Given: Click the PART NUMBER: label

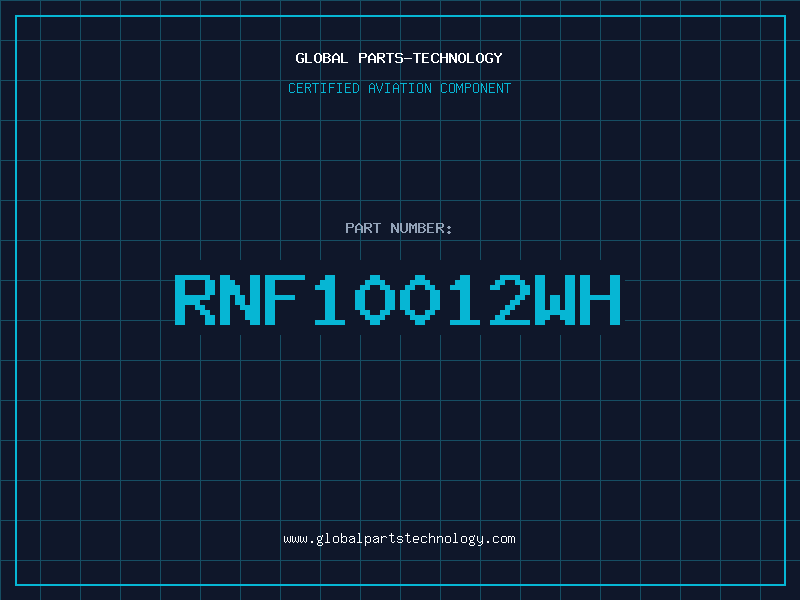Looking at the screenshot, I should [x=398, y=228].
